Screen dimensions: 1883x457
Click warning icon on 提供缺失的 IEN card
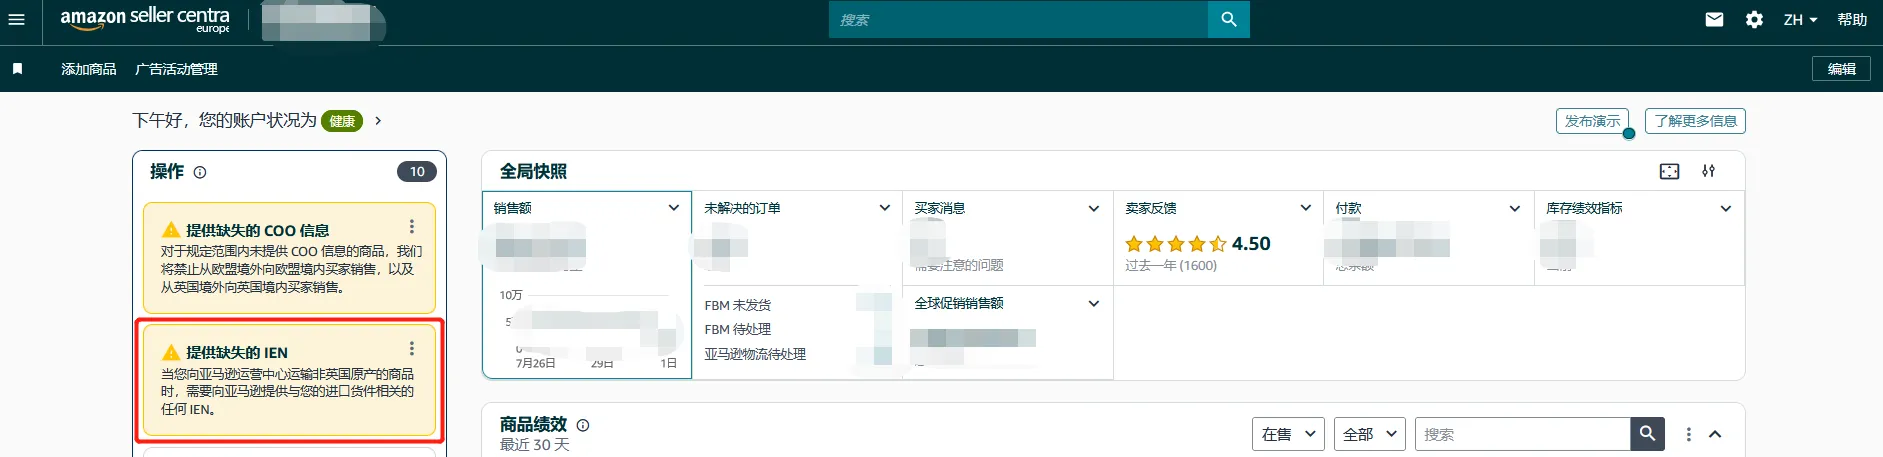(x=171, y=352)
